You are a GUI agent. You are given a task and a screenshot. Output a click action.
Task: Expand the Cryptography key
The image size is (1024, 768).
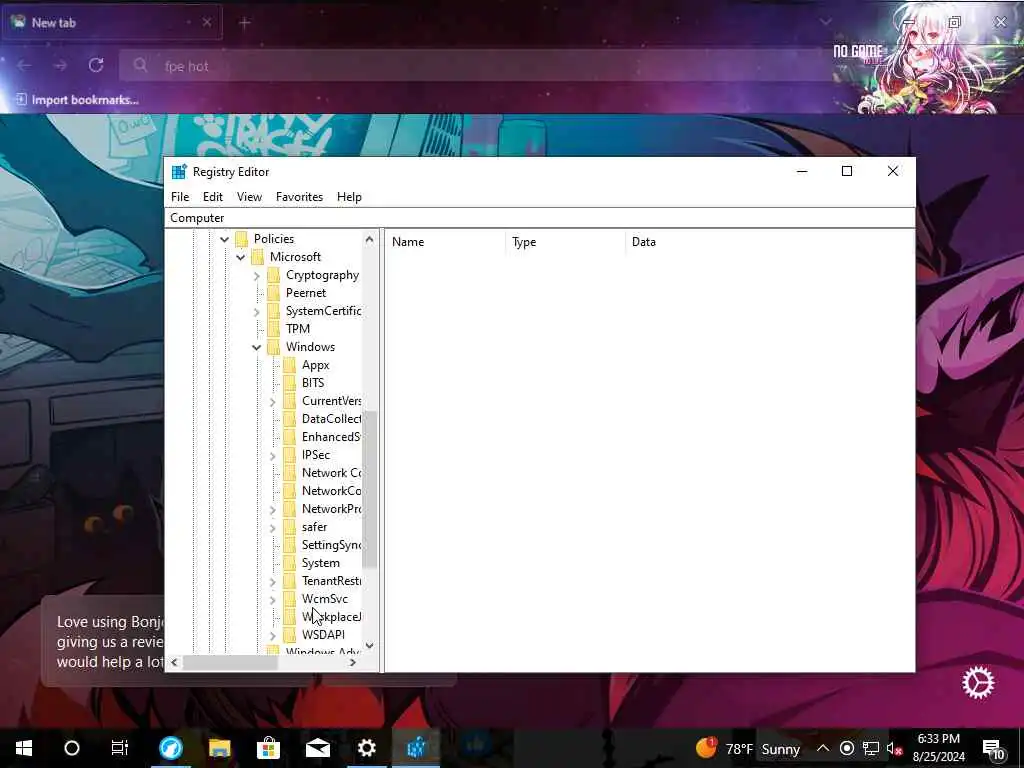(x=257, y=276)
